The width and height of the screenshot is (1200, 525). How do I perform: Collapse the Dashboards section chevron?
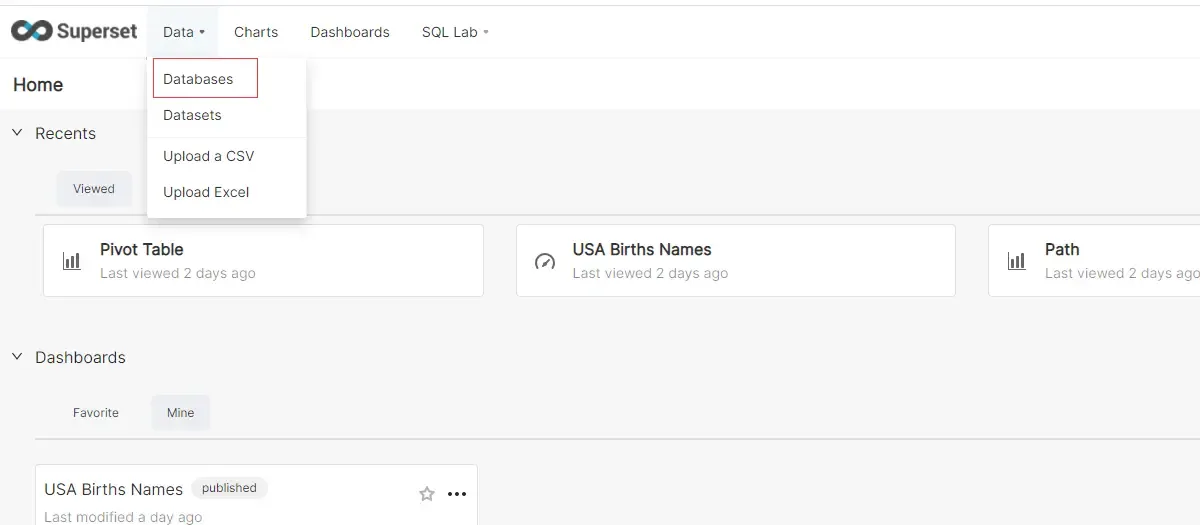coord(17,357)
